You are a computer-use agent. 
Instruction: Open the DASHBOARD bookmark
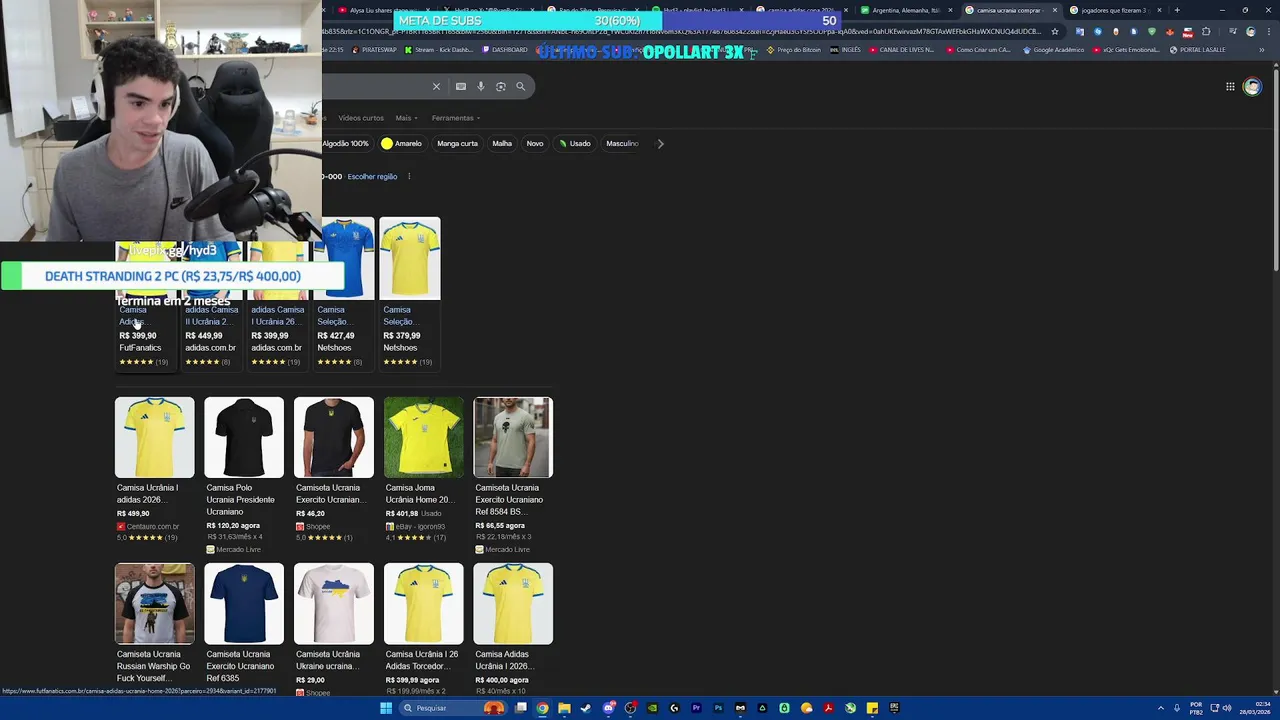pyautogui.click(x=504, y=49)
